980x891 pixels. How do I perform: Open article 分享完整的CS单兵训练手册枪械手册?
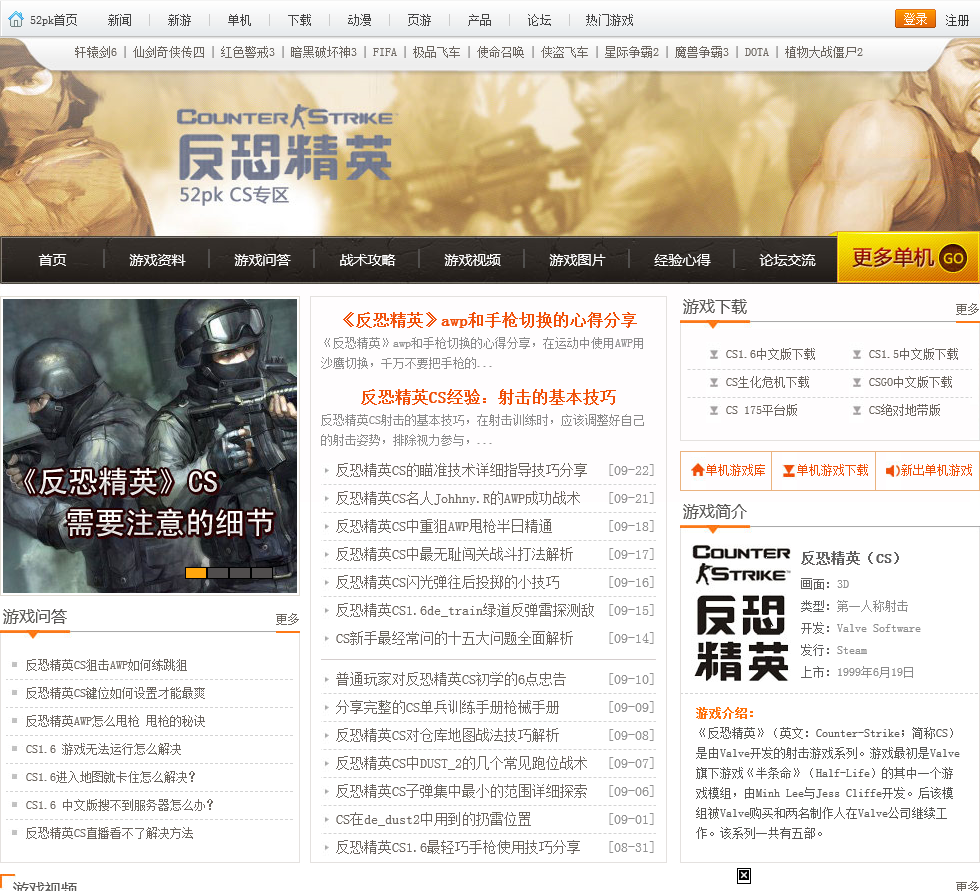pyautogui.click(x=448, y=707)
